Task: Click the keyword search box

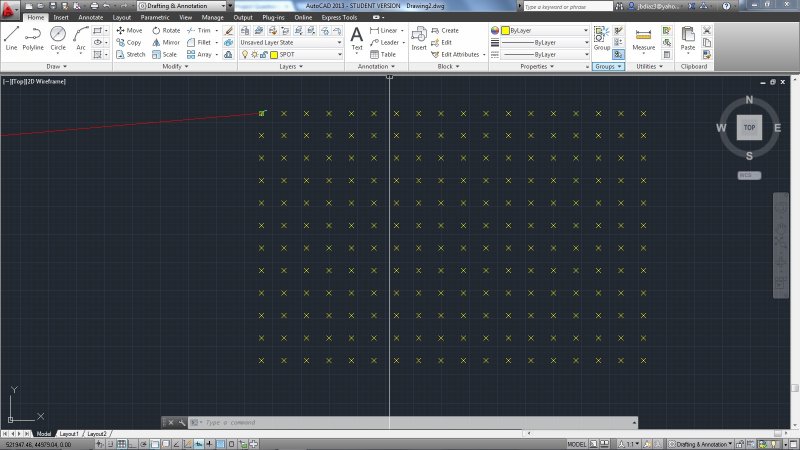Action: click(x=567, y=6)
